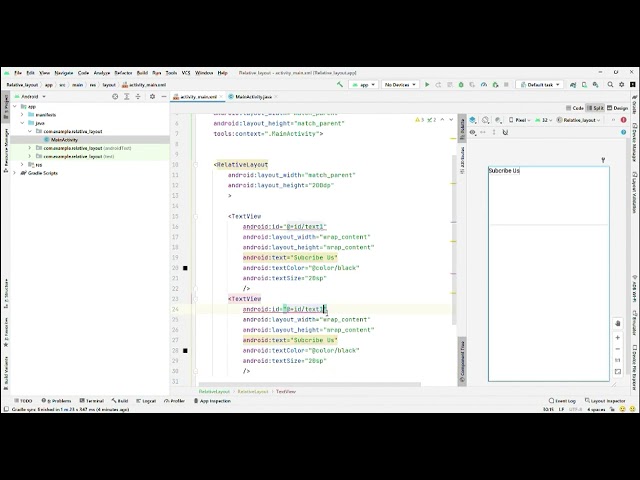Open the Logcat tool window

(x=146, y=401)
